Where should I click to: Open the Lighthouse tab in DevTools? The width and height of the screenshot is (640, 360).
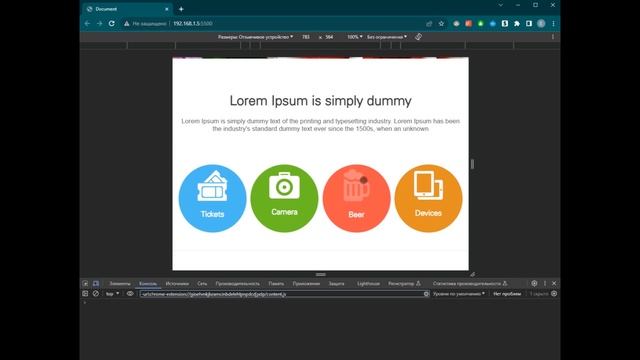coord(368,283)
